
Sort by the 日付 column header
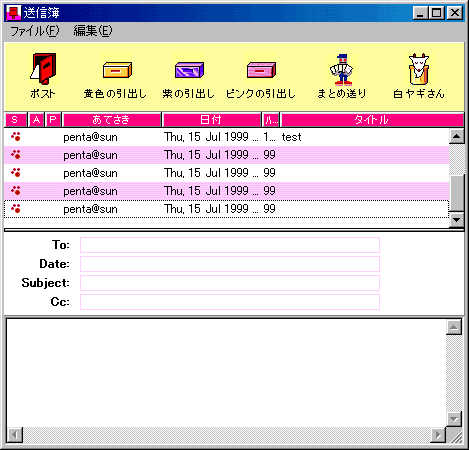pyautogui.click(x=211, y=120)
